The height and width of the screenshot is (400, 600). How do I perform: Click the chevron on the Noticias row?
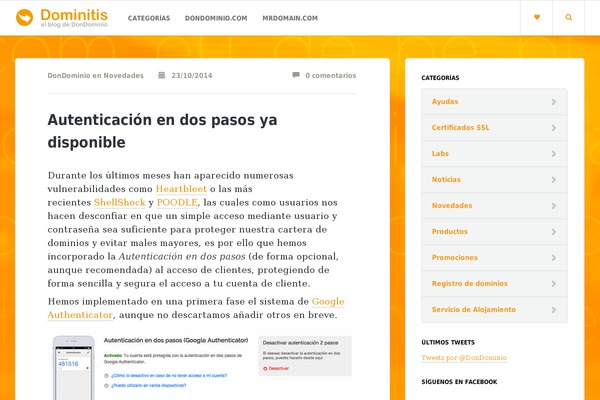click(x=554, y=180)
